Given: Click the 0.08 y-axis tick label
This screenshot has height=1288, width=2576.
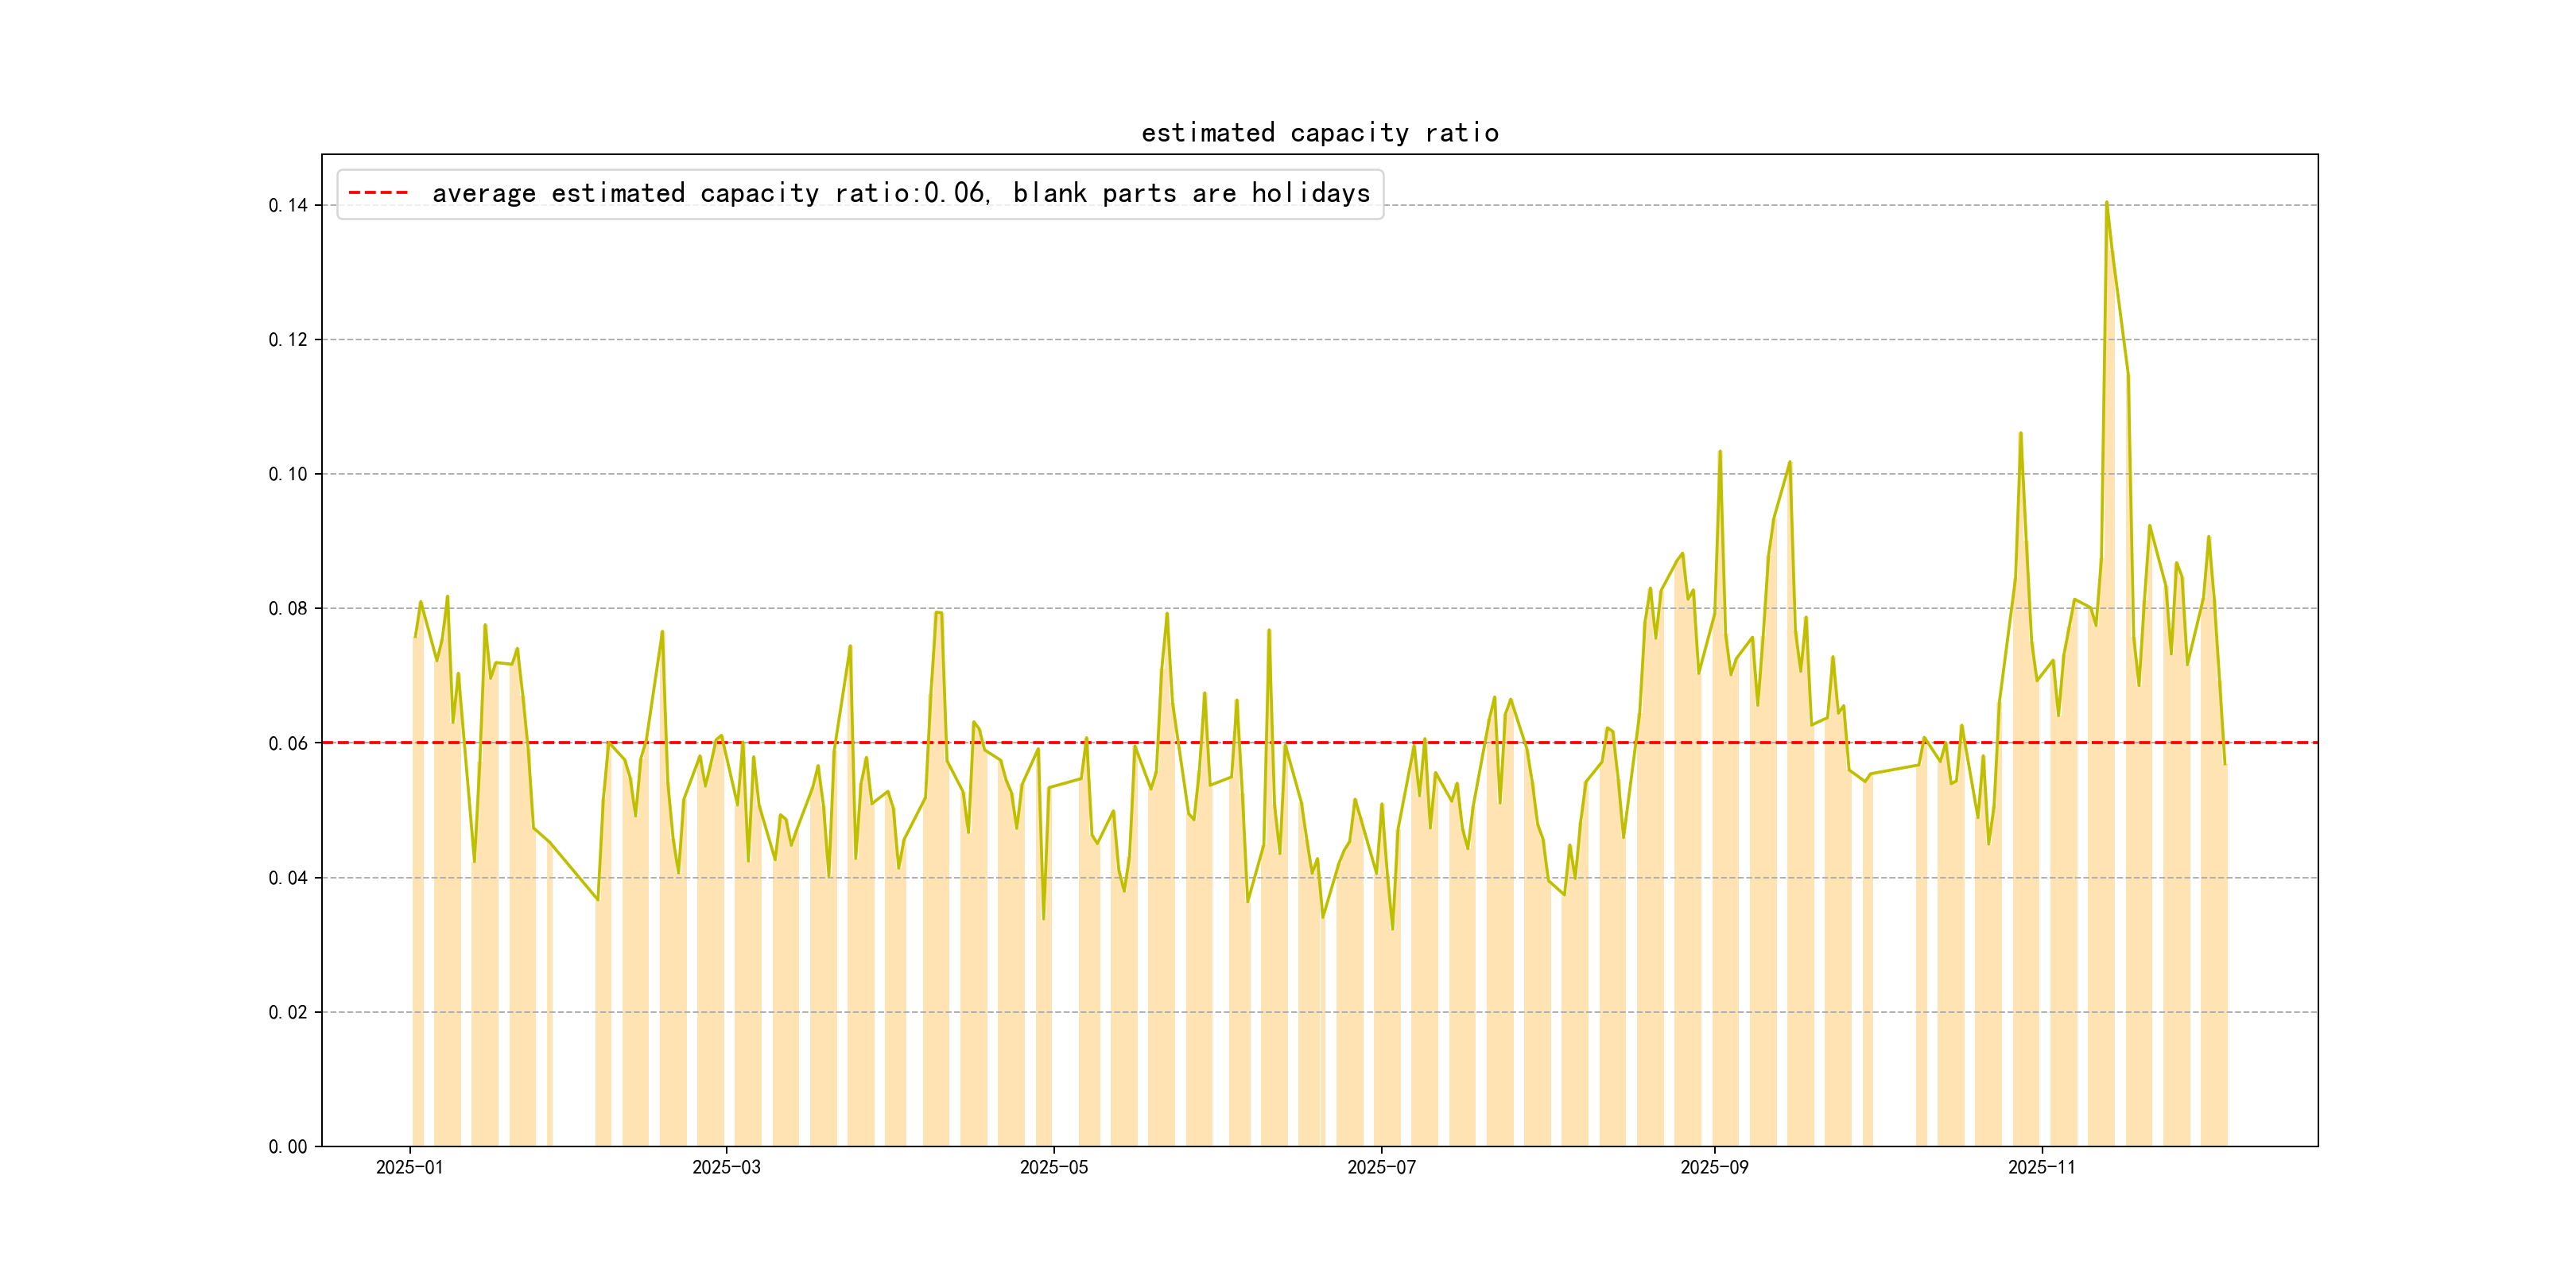Looking at the screenshot, I should pyautogui.click(x=287, y=608).
